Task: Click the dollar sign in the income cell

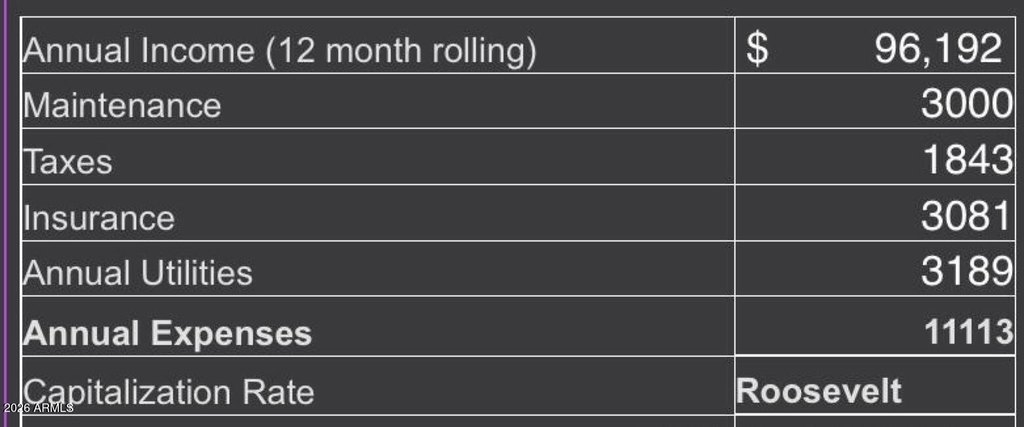Action: coord(757,49)
